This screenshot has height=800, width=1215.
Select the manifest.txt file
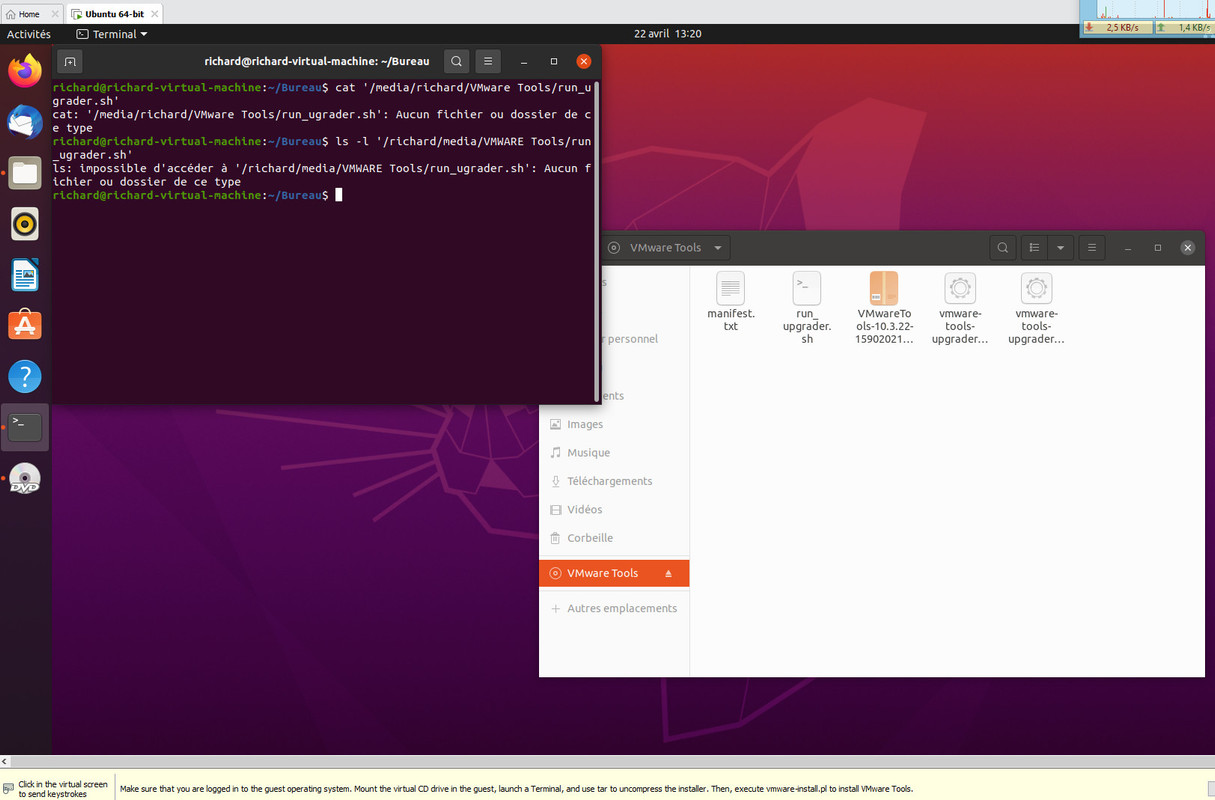(731, 301)
